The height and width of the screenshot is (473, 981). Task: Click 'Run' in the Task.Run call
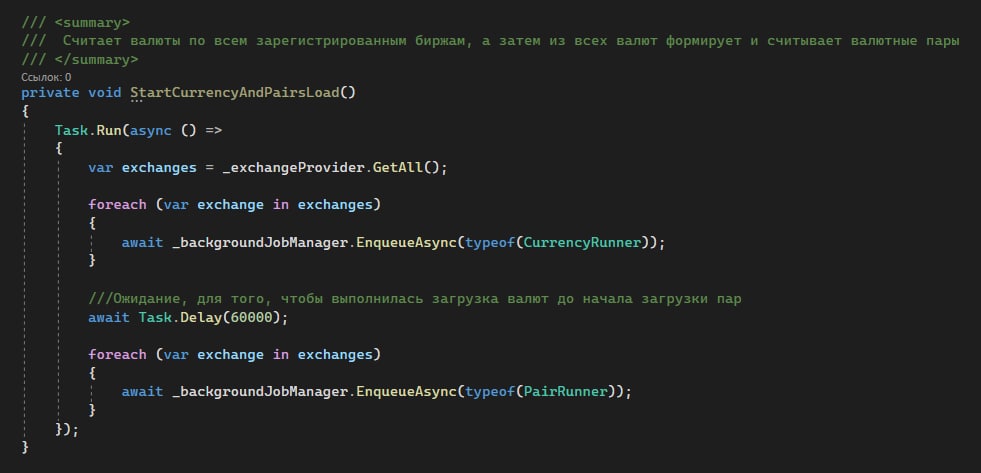point(109,130)
